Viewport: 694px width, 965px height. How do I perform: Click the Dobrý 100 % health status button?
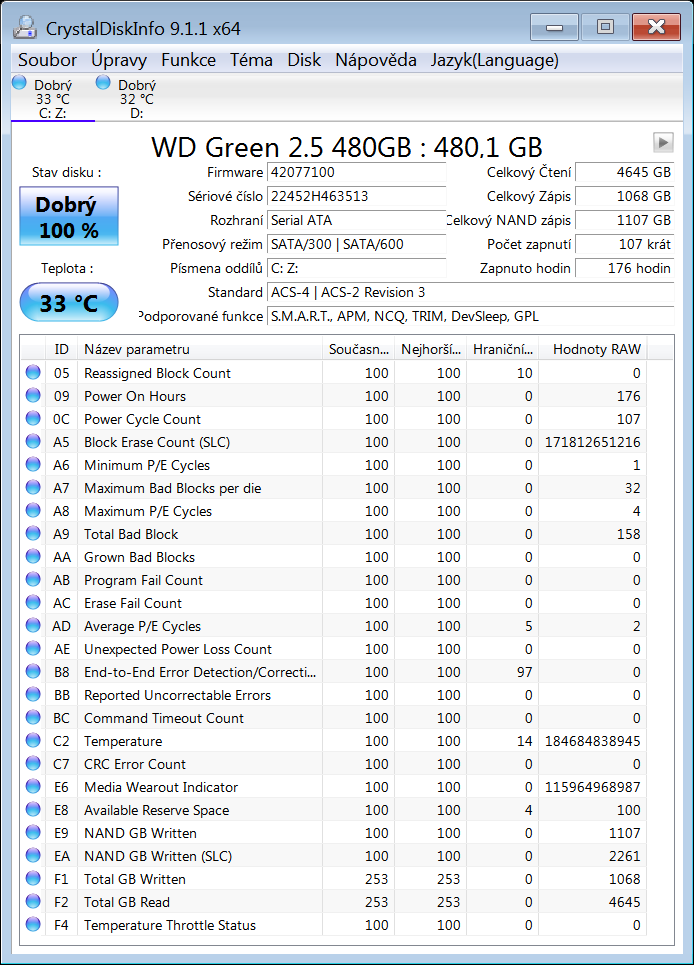tap(68, 217)
